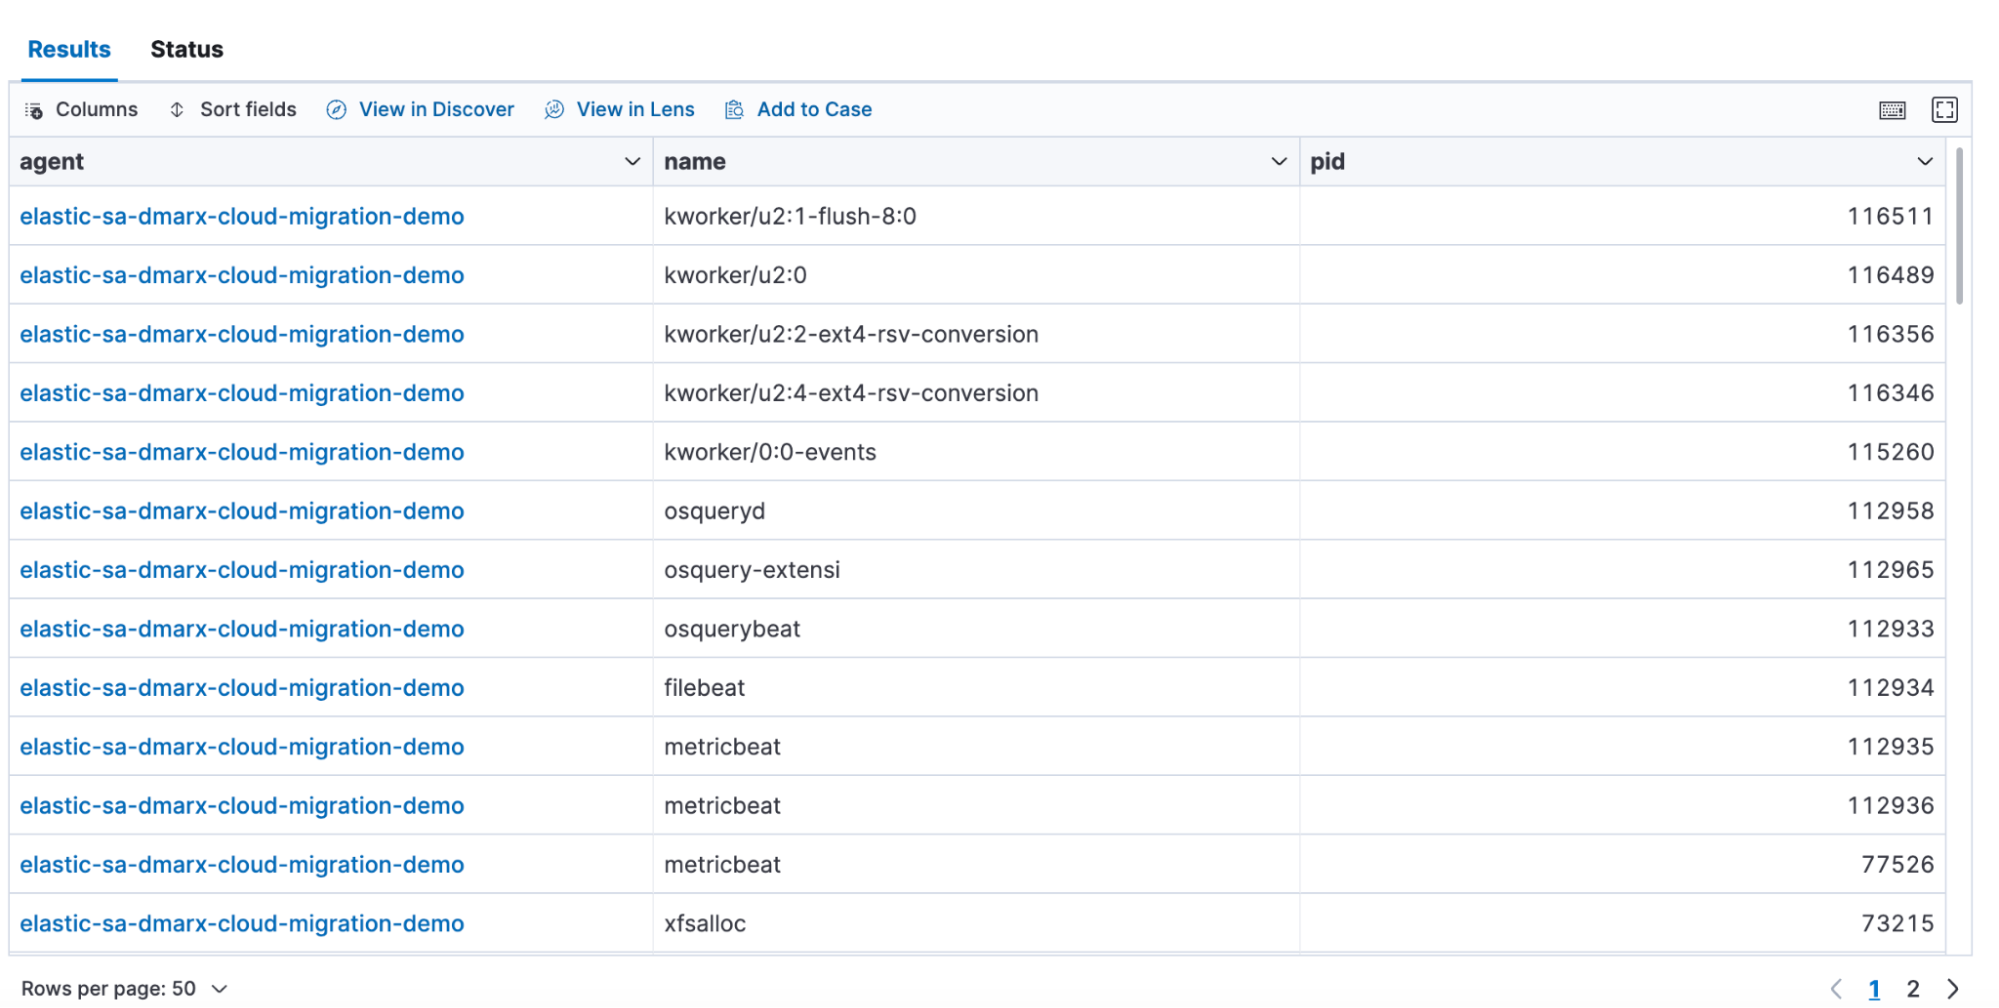Click the Lens icon beside View in Lens
1999x1008 pixels.
tap(554, 110)
